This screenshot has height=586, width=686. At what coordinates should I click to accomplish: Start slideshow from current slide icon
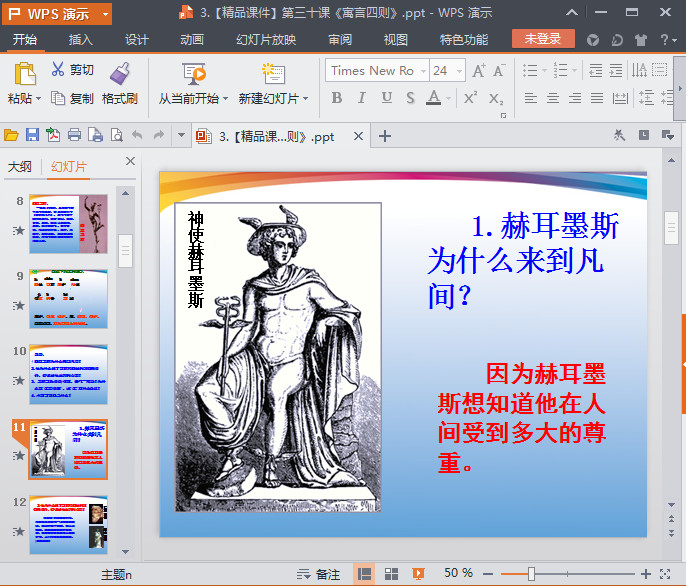click(194, 73)
